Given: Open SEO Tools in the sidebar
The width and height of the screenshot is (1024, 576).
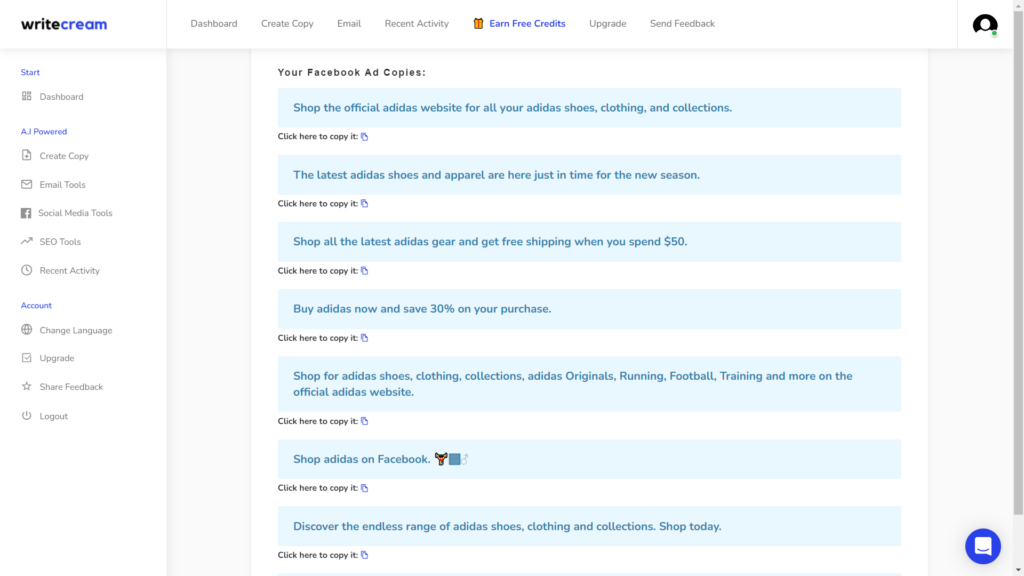Looking at the screenshot, I should click(60, 242).
